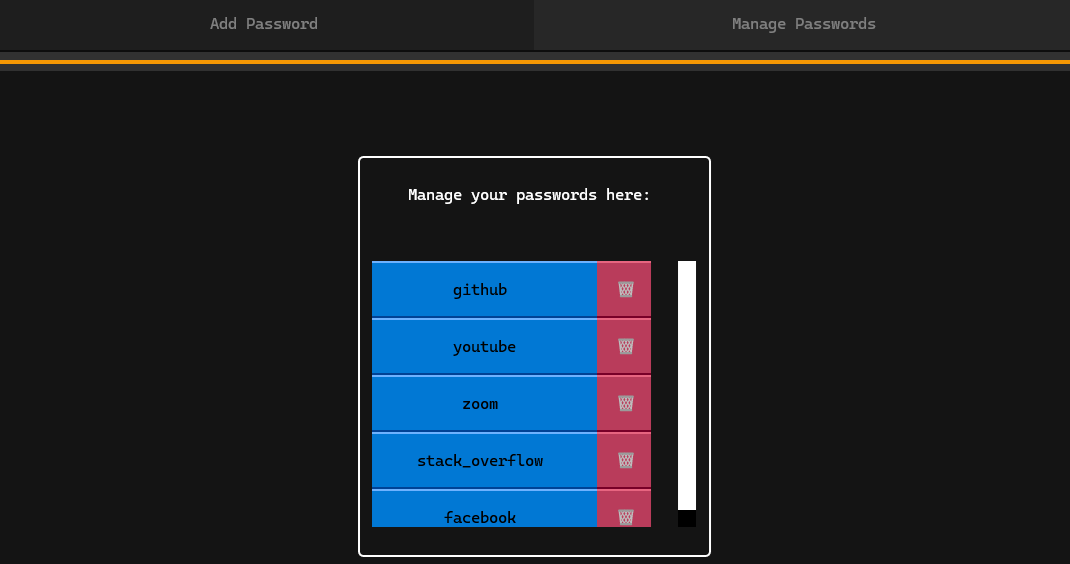Open the github password entry
Screen dimensions: 1070x564
(485, 290)
